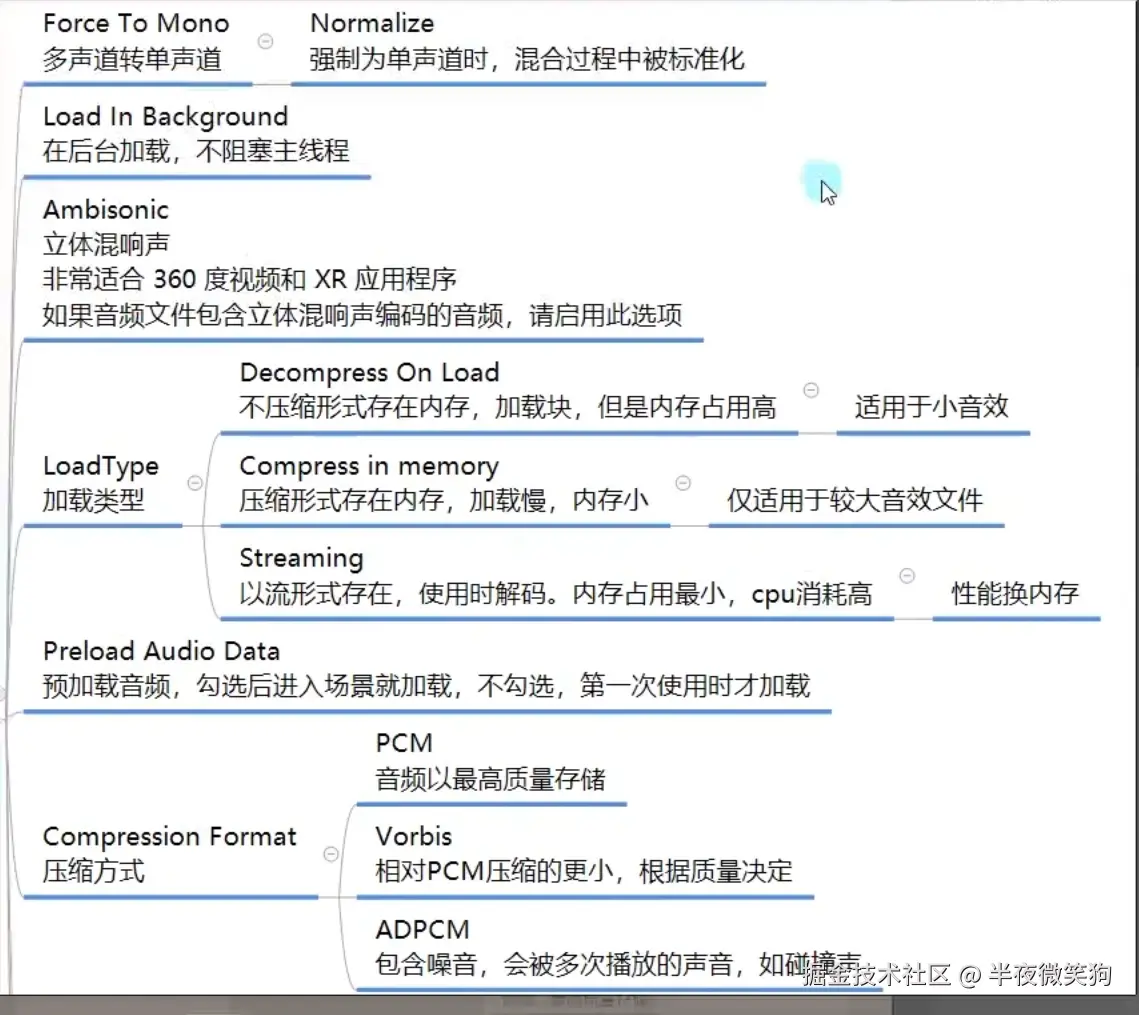Select the Normalize node
The height and width of the screenshot is (1015, 1139).
[x=527, y=41]
